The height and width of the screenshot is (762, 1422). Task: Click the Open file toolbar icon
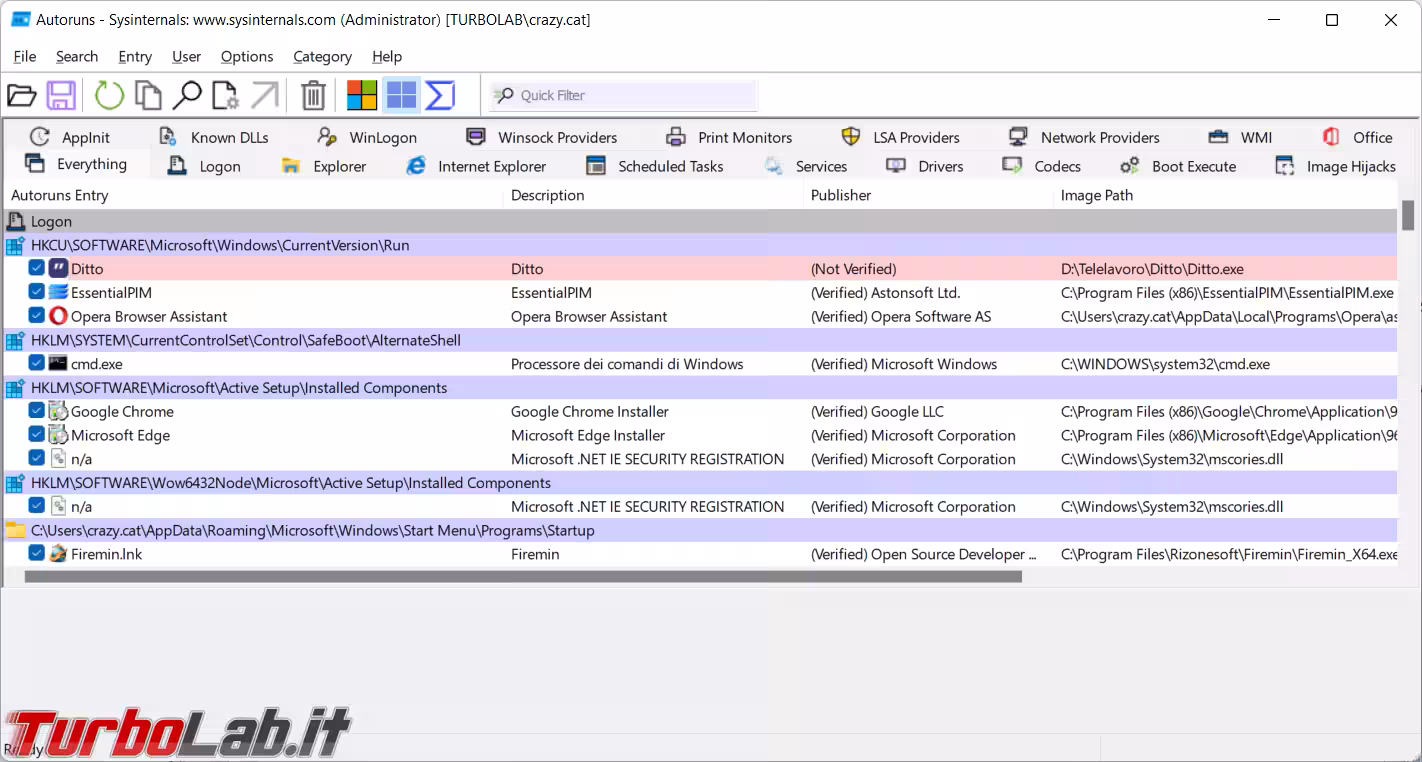pos(21,96)
